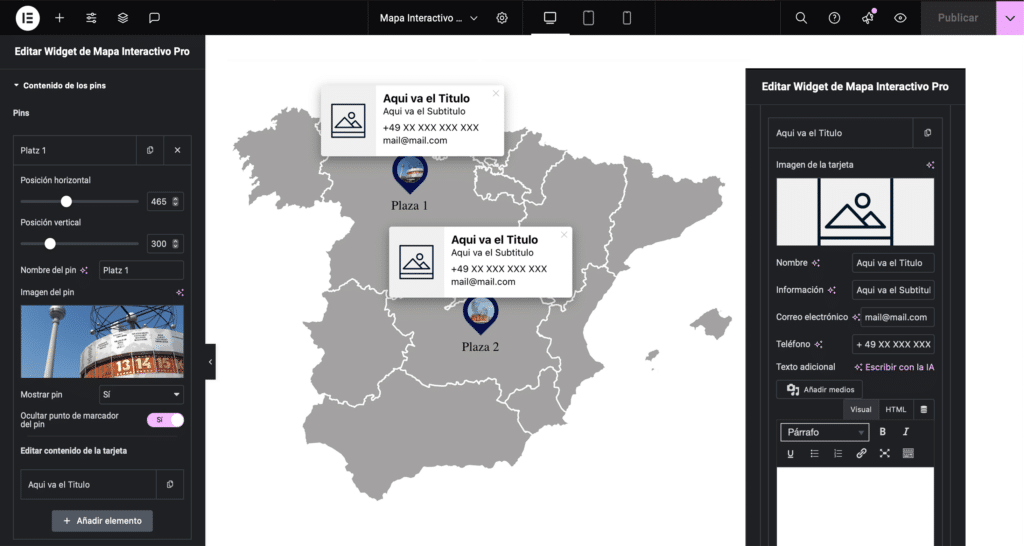1024x546 pixels.
Task: Open the notes comment icon
Action: point(154,18)
